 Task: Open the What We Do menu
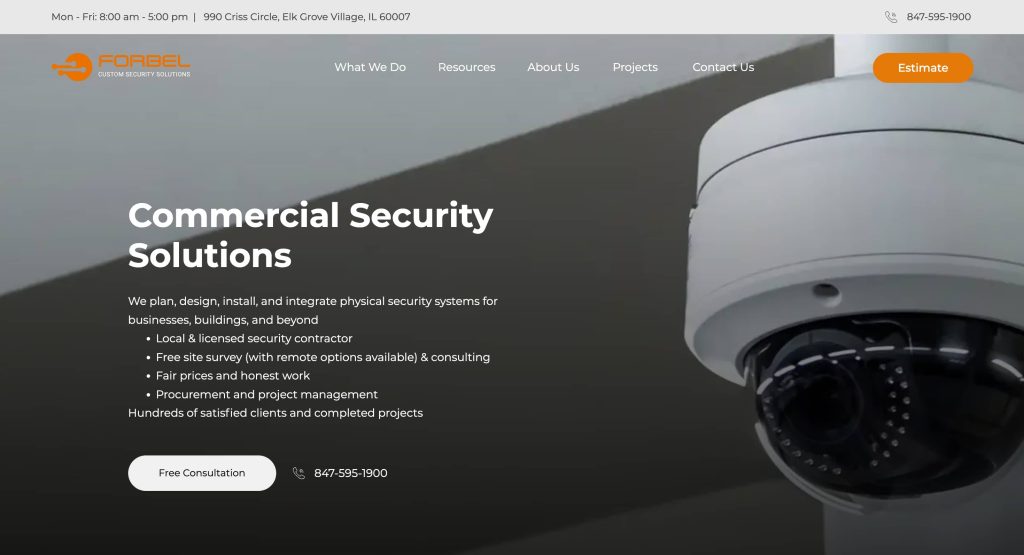pyautogui.click(x=370, y=67)
